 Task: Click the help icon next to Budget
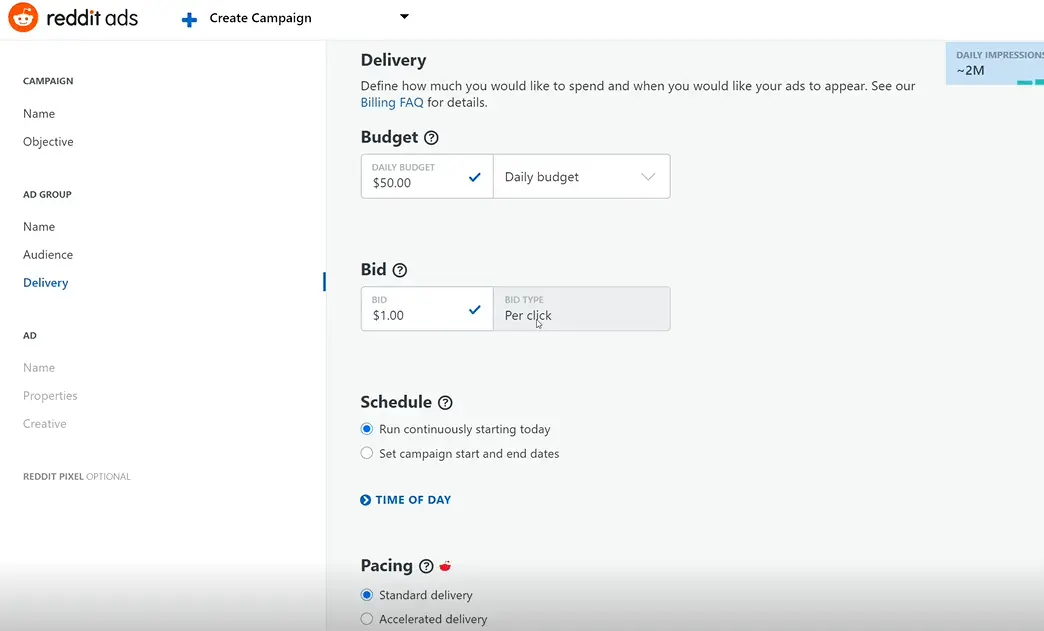431,138
